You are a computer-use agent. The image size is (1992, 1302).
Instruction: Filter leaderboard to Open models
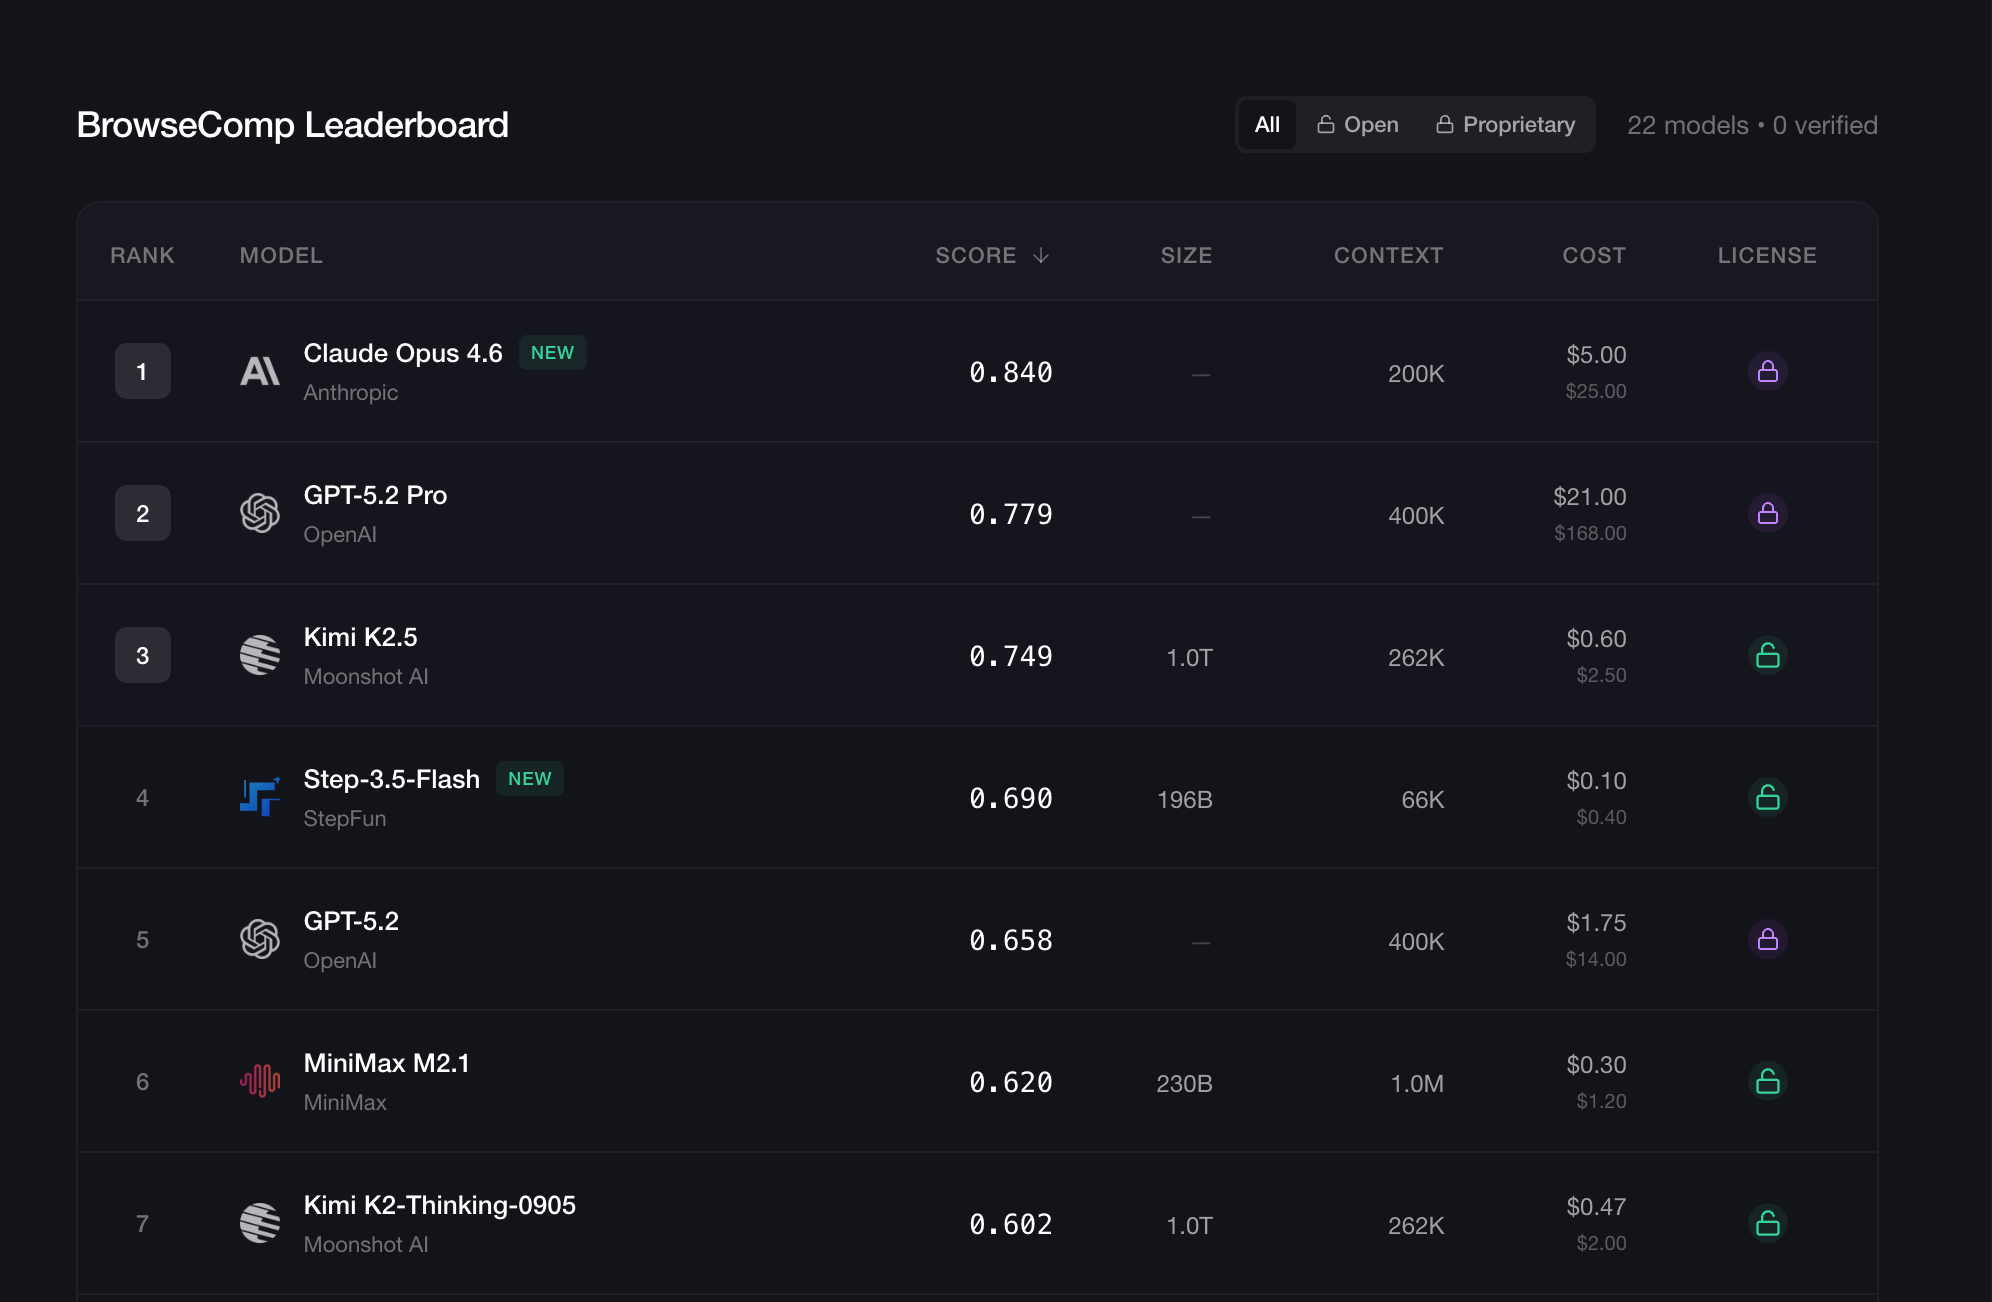tap(1357, 125)
